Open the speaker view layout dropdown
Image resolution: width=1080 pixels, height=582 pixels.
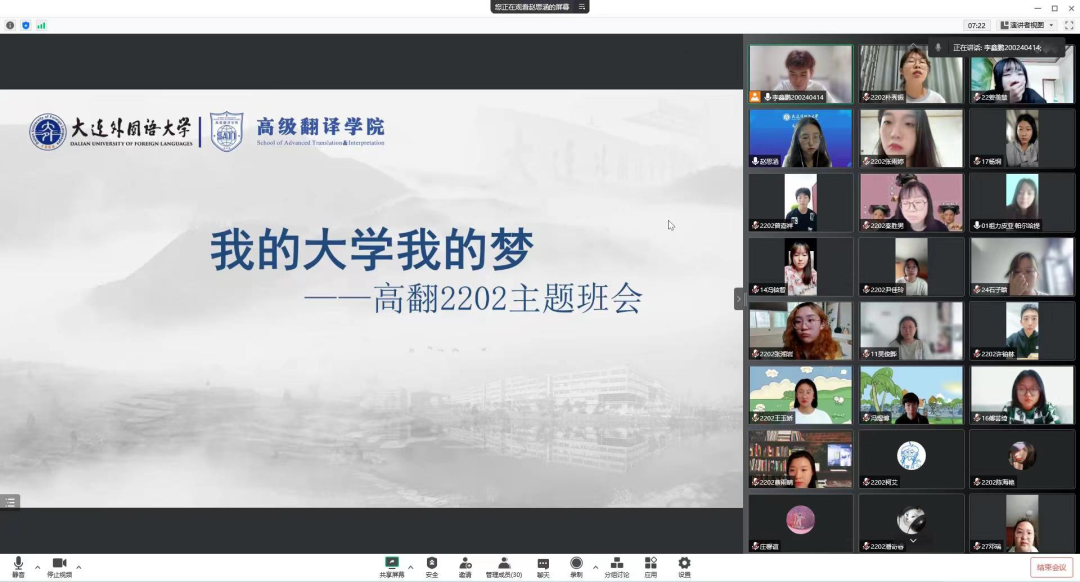click(1027, 25)
